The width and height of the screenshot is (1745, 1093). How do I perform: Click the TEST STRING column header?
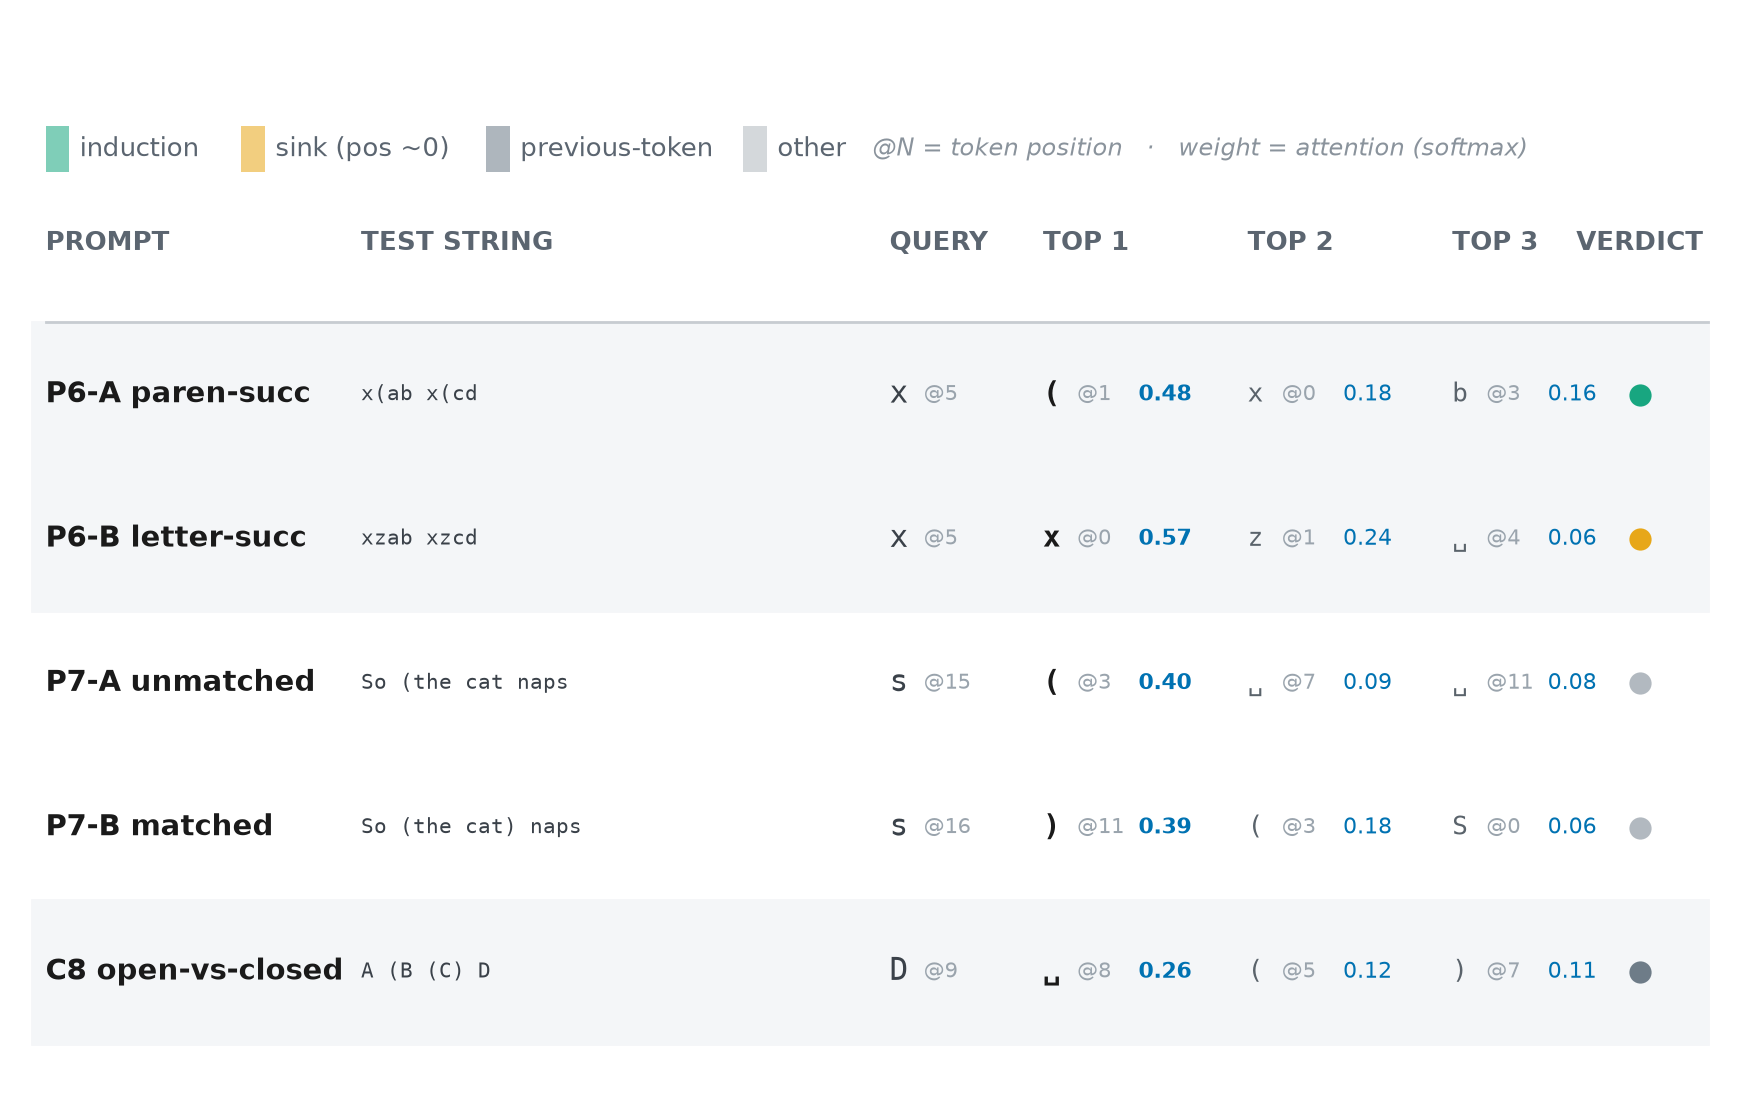click(x=457, y=241)
